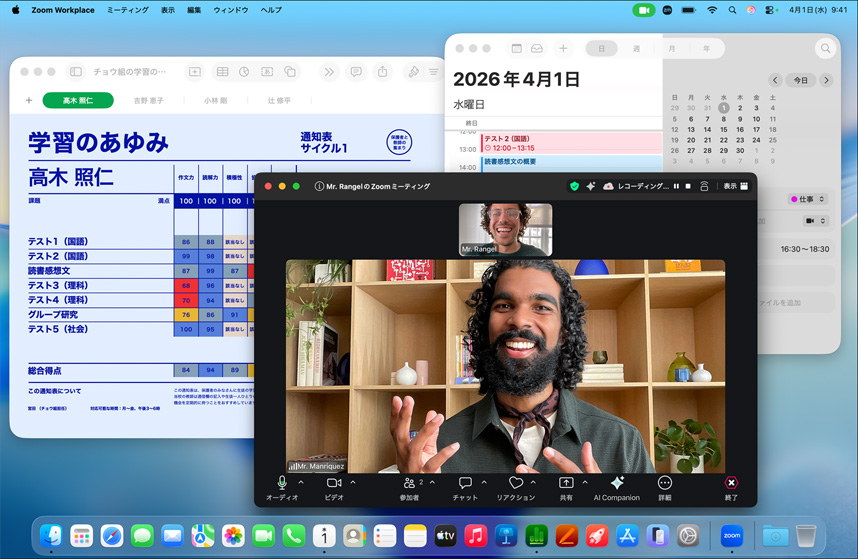Open the チャット chat panel
The width and height of the screenshot is (858, 559).
click(465, 483)
